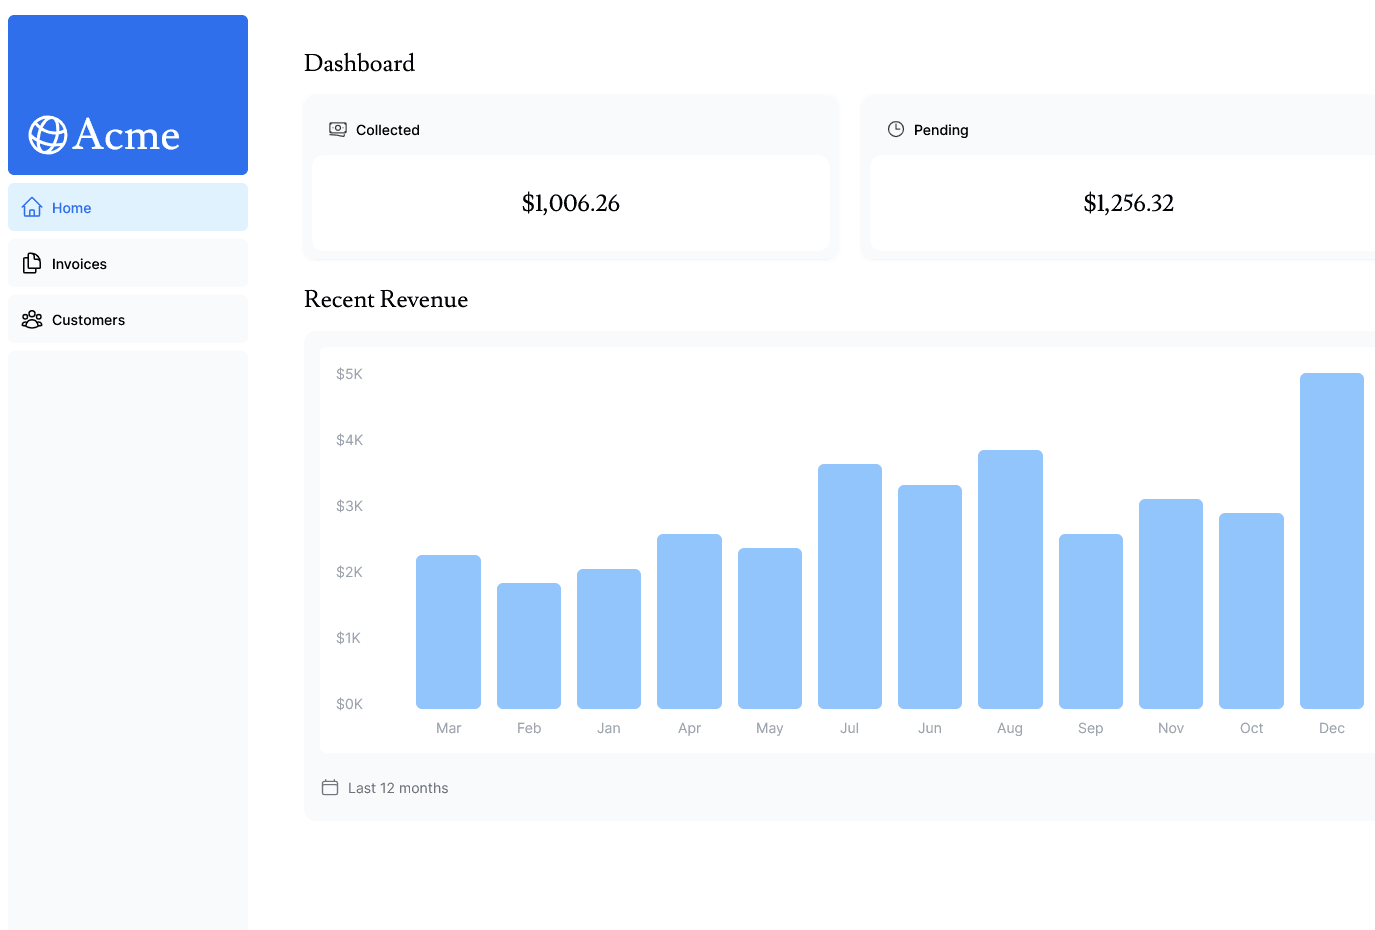
Task: Click the August revenue bar
Action: (x=1010, y=579)
